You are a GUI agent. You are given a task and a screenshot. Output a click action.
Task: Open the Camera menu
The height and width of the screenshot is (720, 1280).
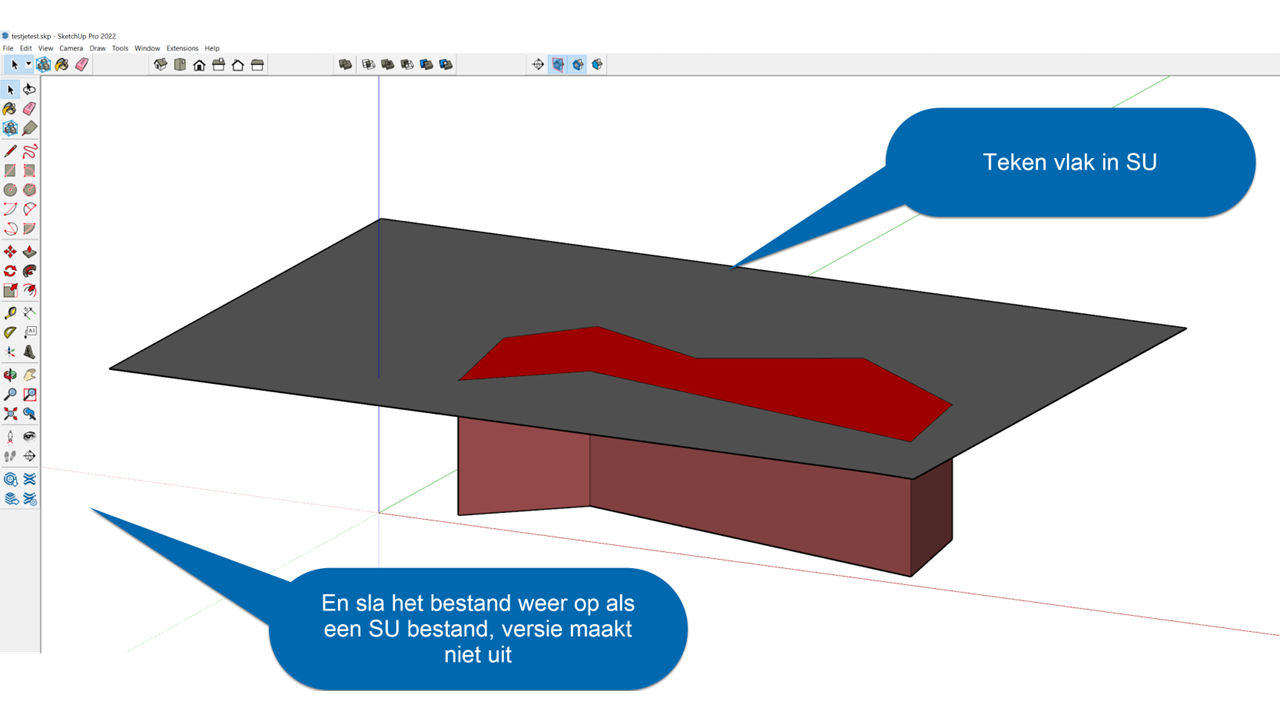click(71, 48)
